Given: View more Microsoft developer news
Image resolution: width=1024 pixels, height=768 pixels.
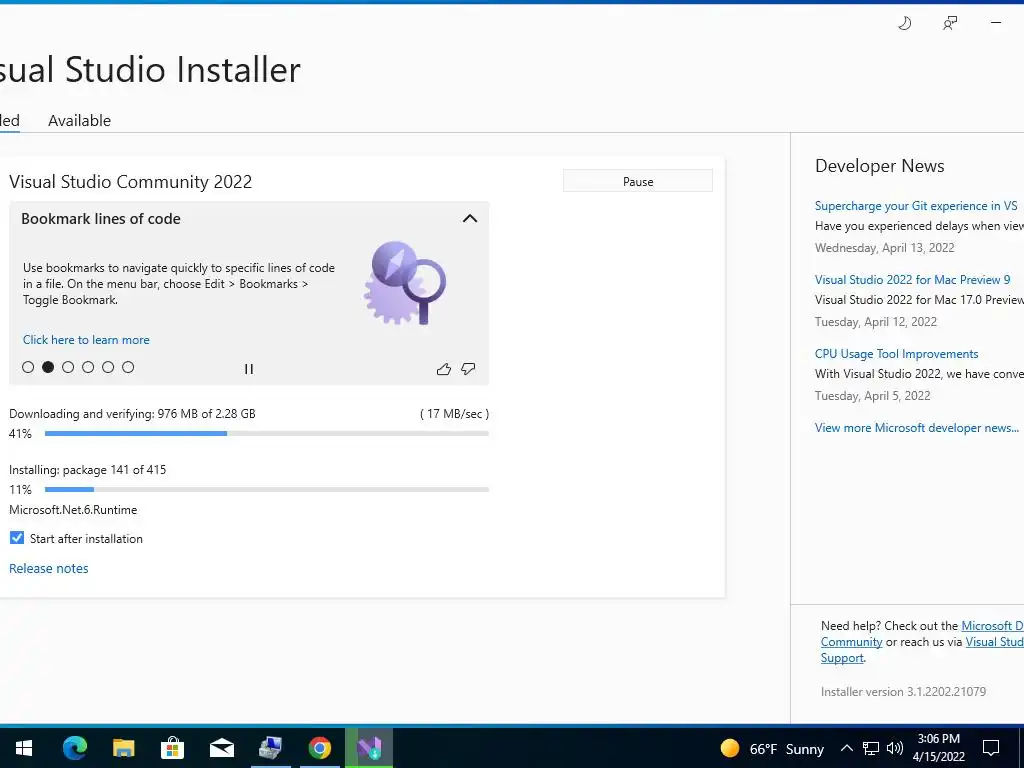Looking at the screenshot, I should pos(917,428).
